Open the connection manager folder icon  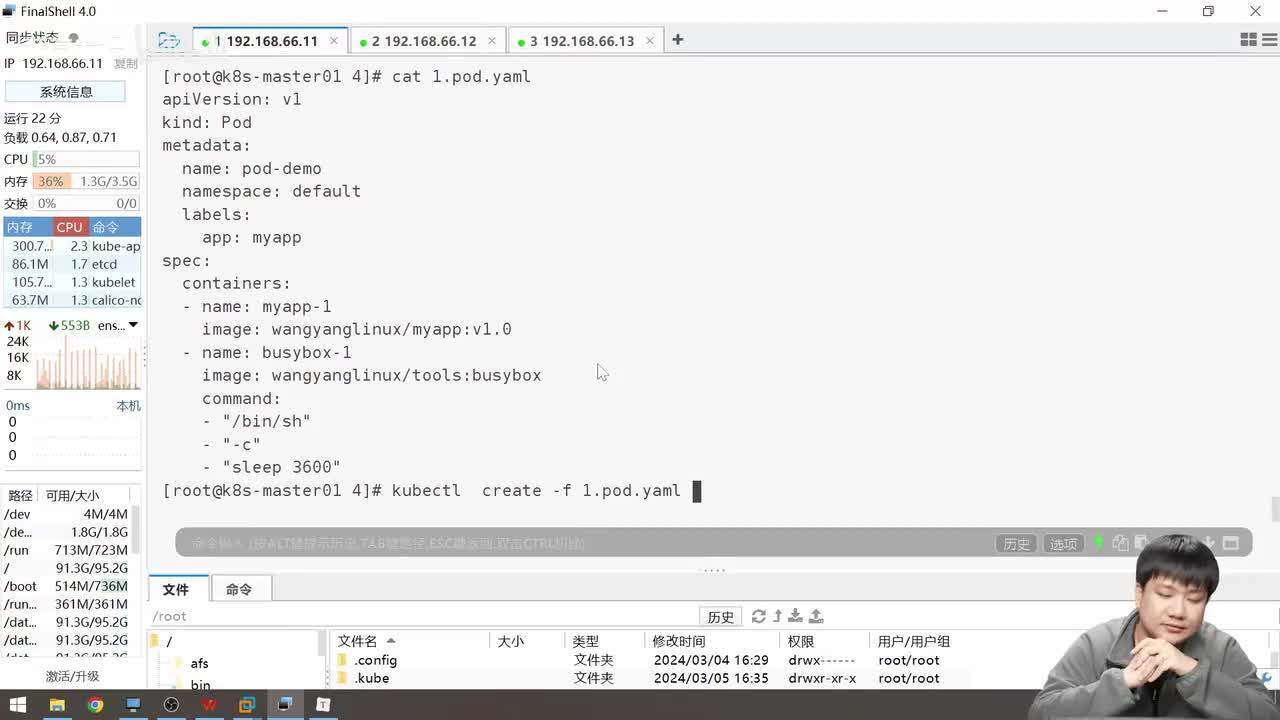coord(169,40)
